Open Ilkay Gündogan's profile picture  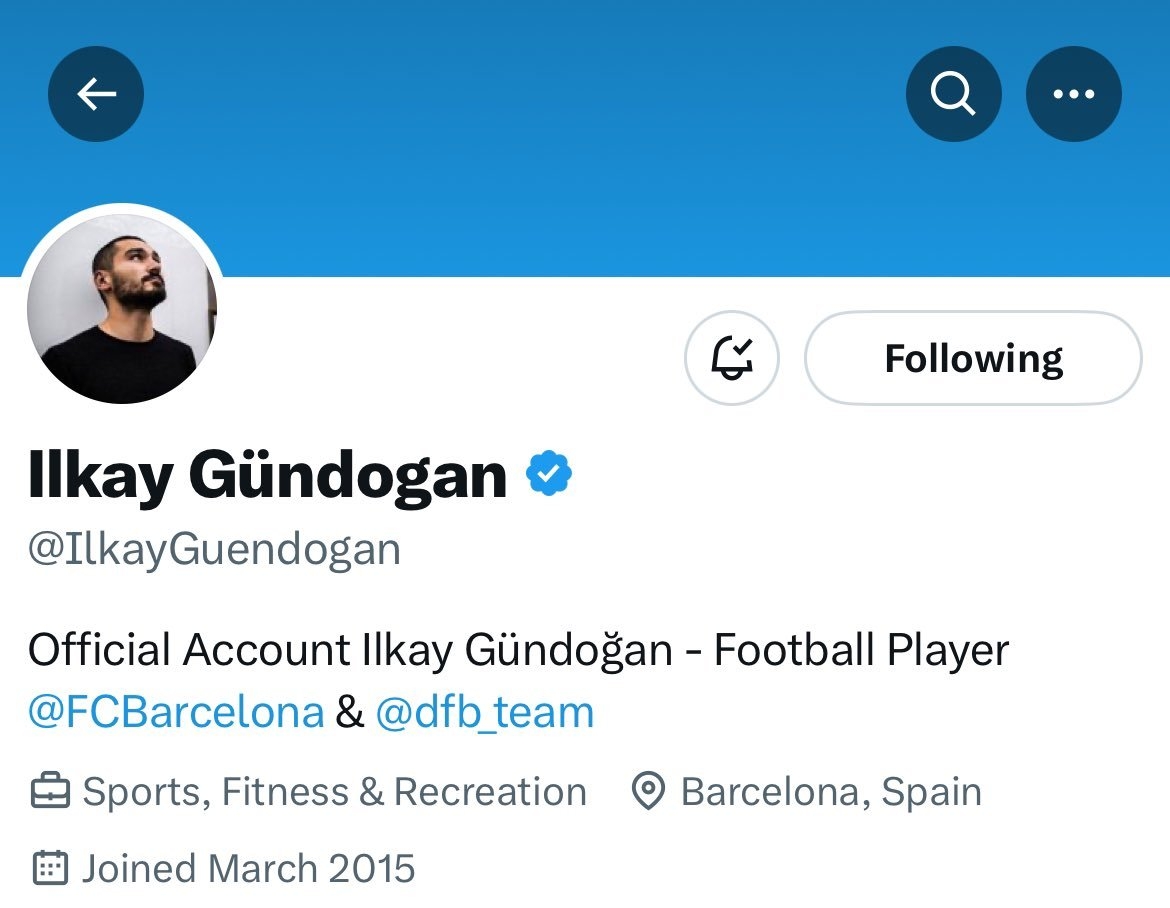[122, 308]
